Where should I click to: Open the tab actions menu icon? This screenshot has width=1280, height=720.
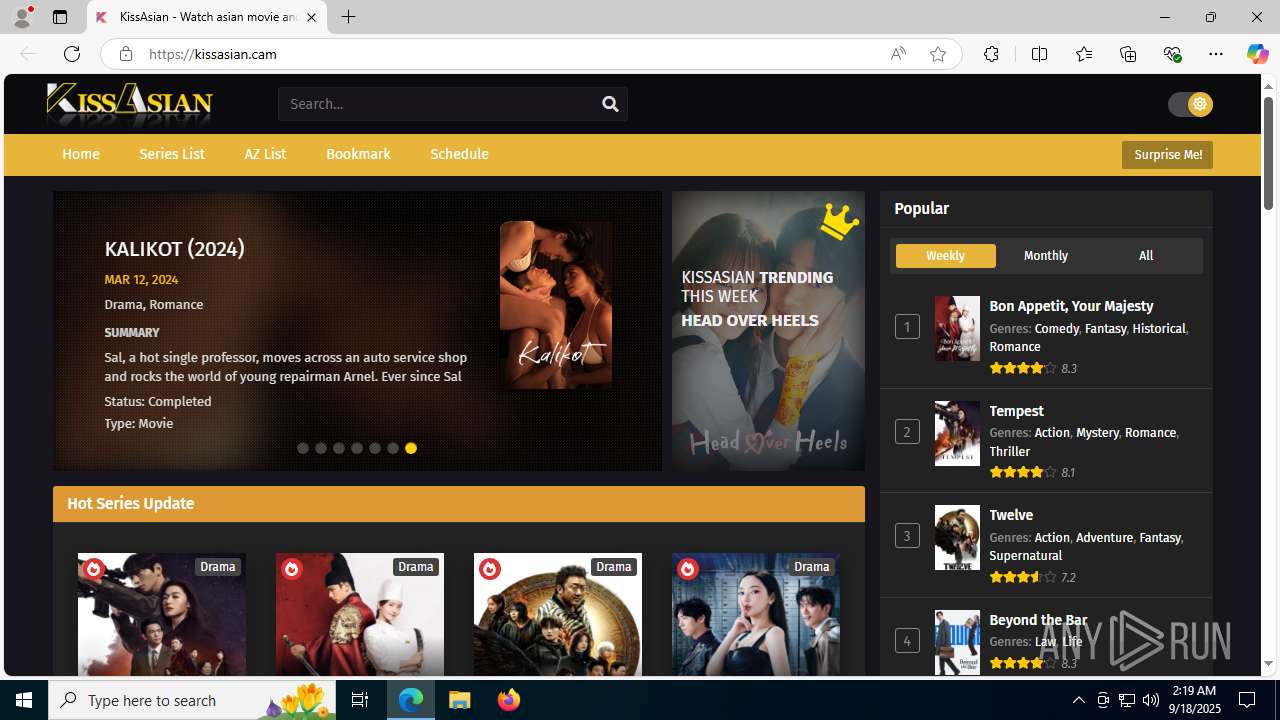60,17
